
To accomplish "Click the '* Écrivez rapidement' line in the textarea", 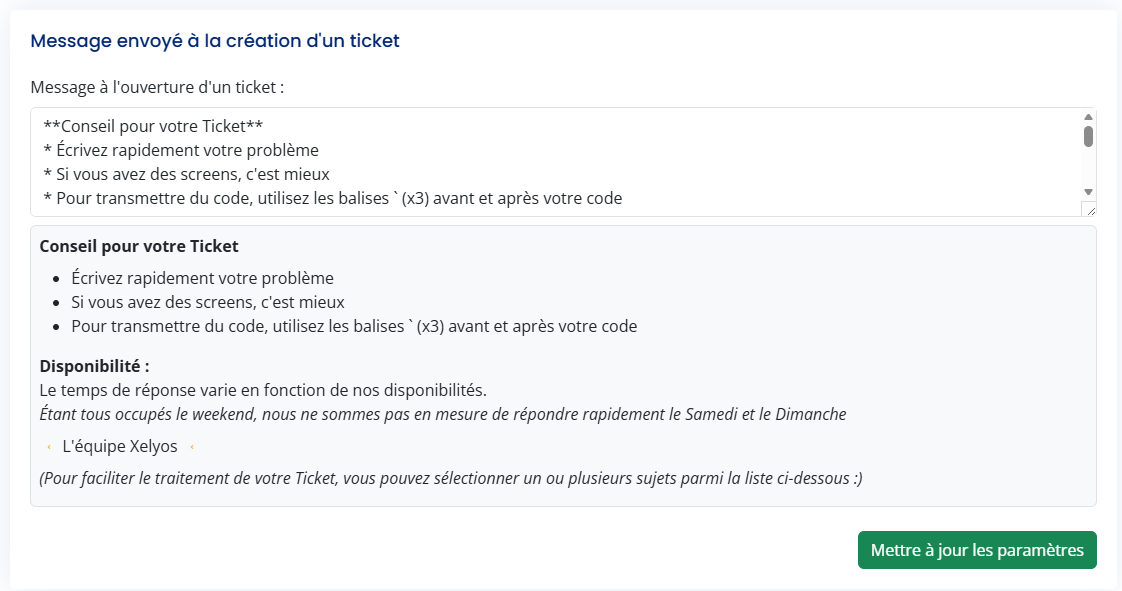I will coord(181,150).
